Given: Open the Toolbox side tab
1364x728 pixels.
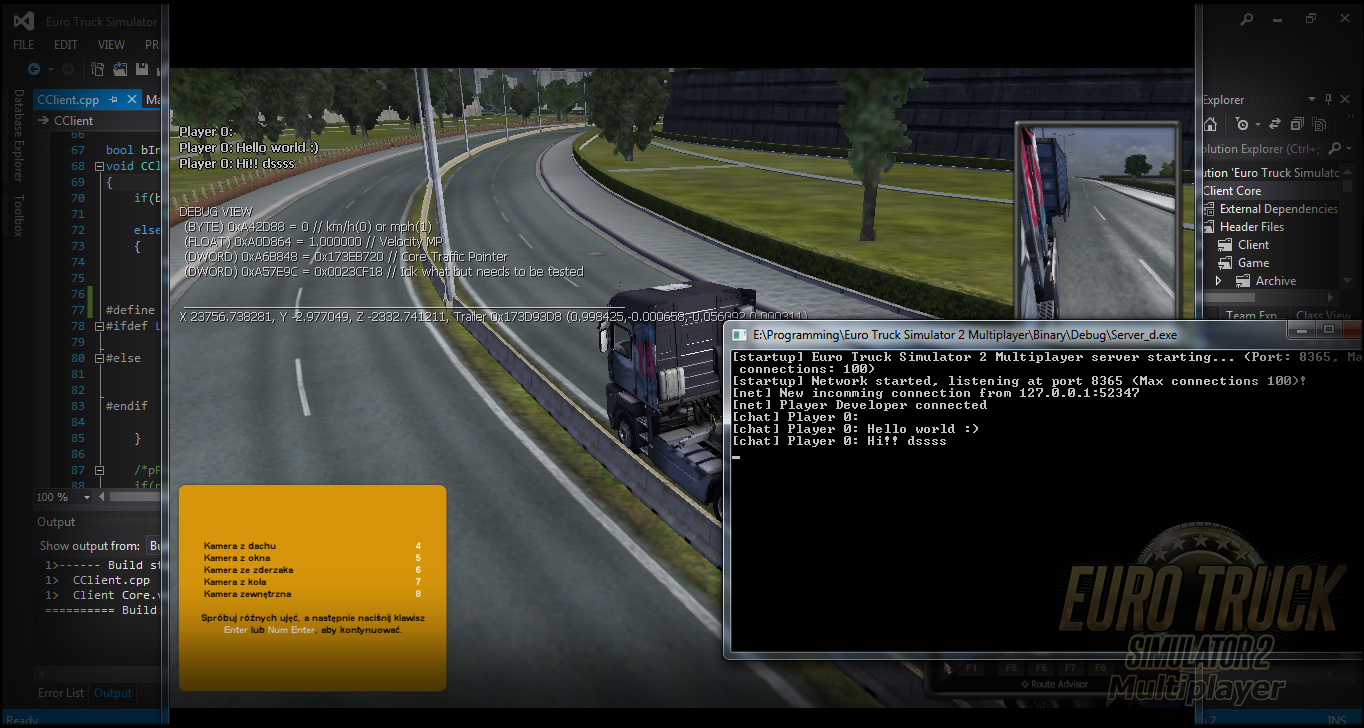Looking at the screenshot, I should 18,215.
